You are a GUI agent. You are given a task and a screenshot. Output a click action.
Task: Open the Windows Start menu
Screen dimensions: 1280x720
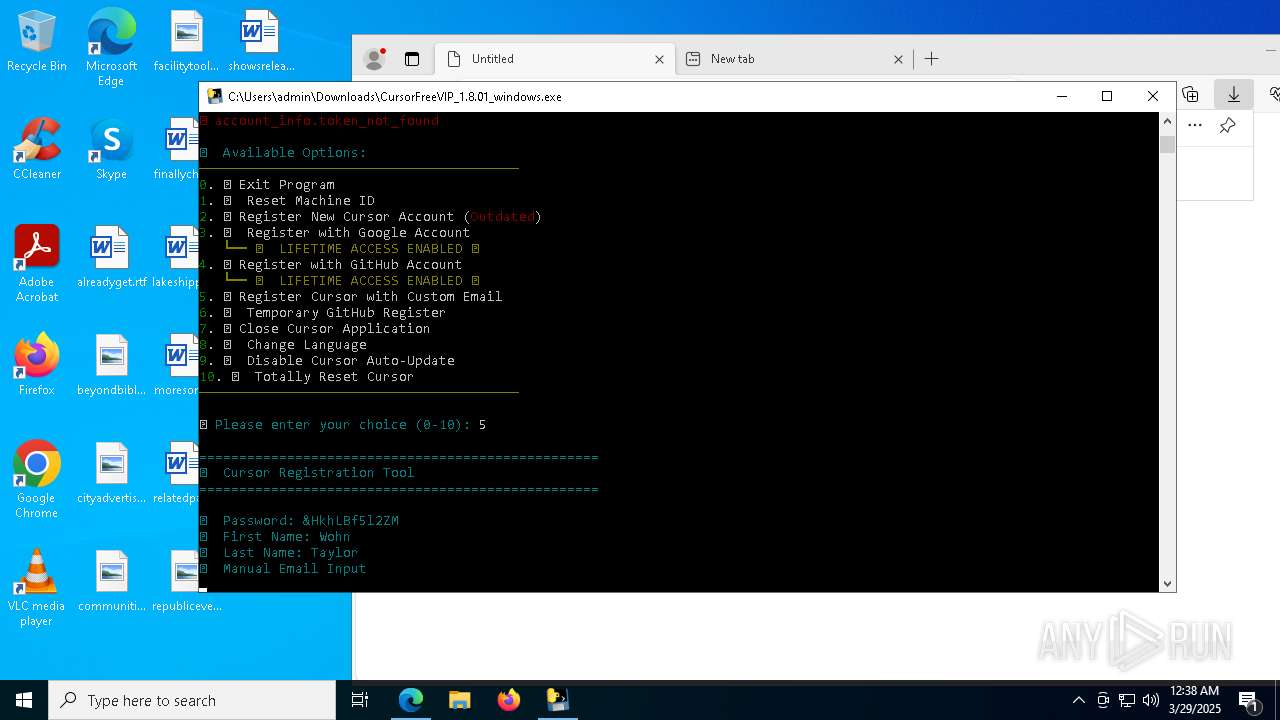[24, 700]
